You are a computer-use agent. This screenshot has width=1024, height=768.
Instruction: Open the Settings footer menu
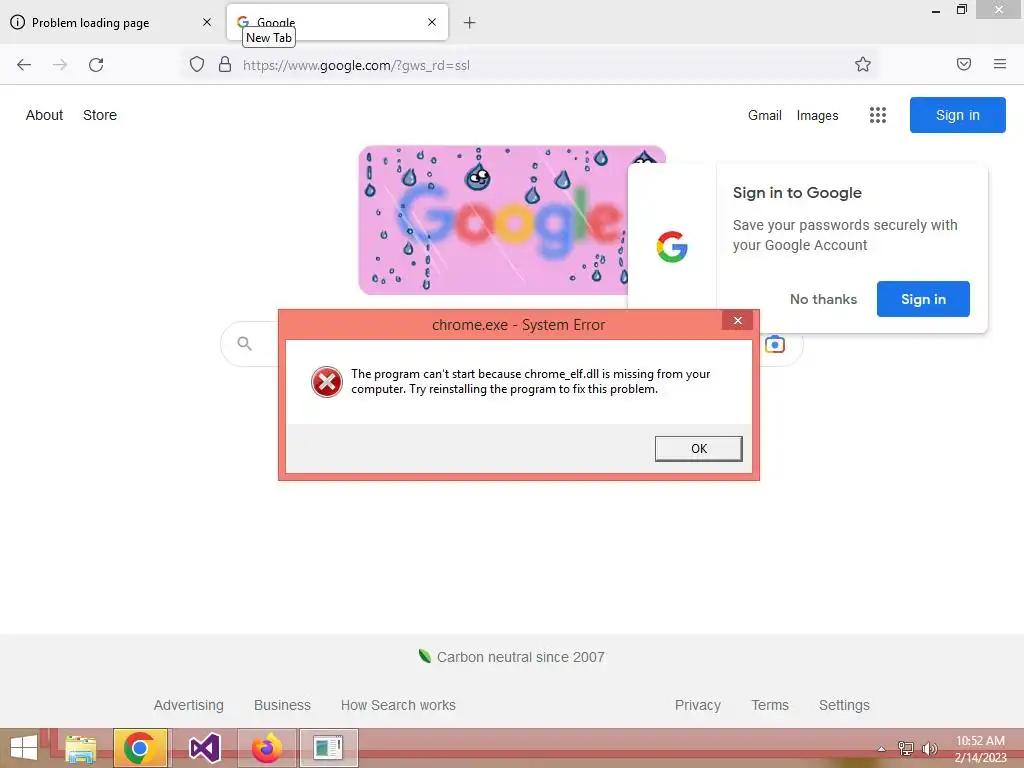click(x=844, y=705)
